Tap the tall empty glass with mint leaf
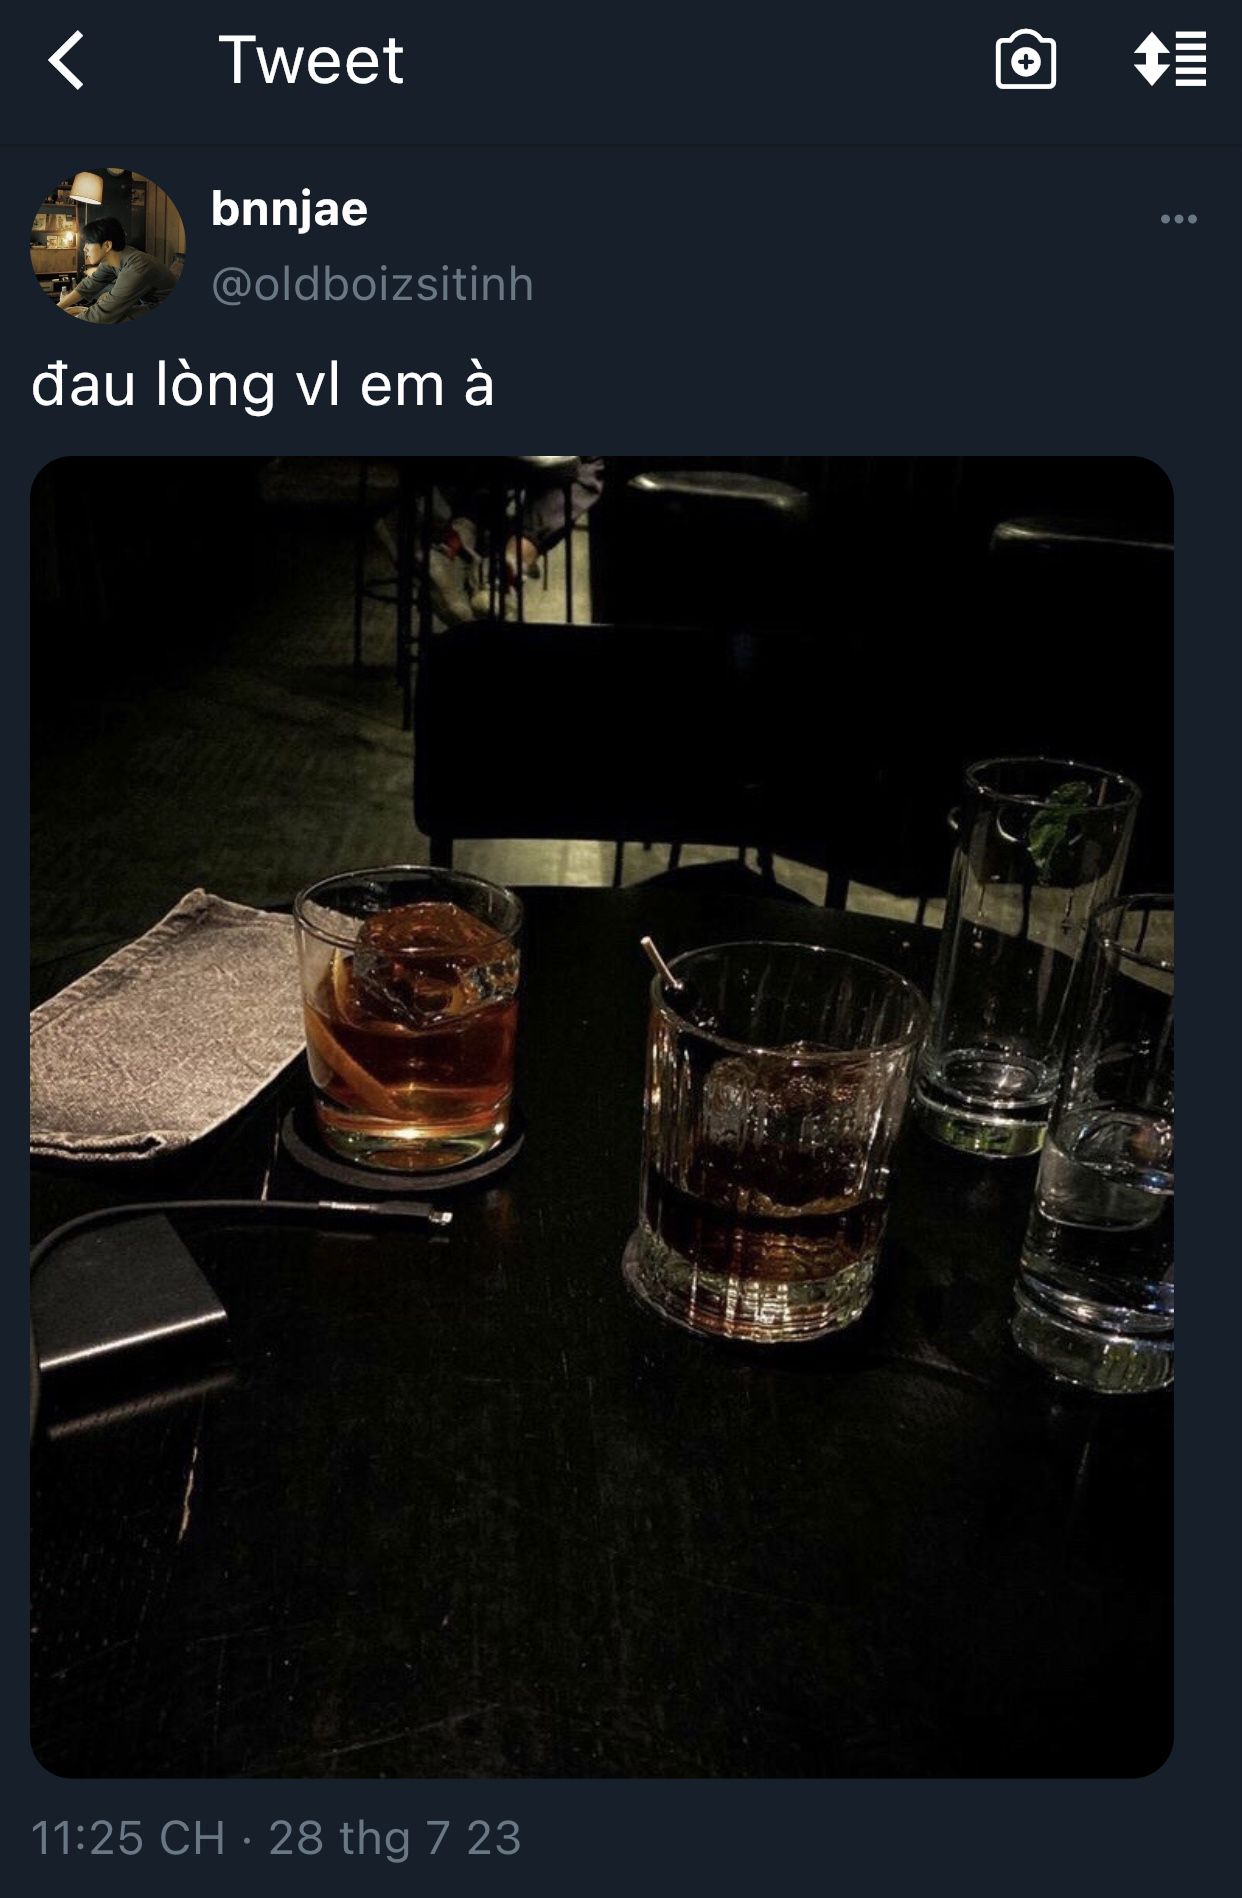Viewport: 1242px width, 1898px height. pyautogui.click(x=1030, y=955)
